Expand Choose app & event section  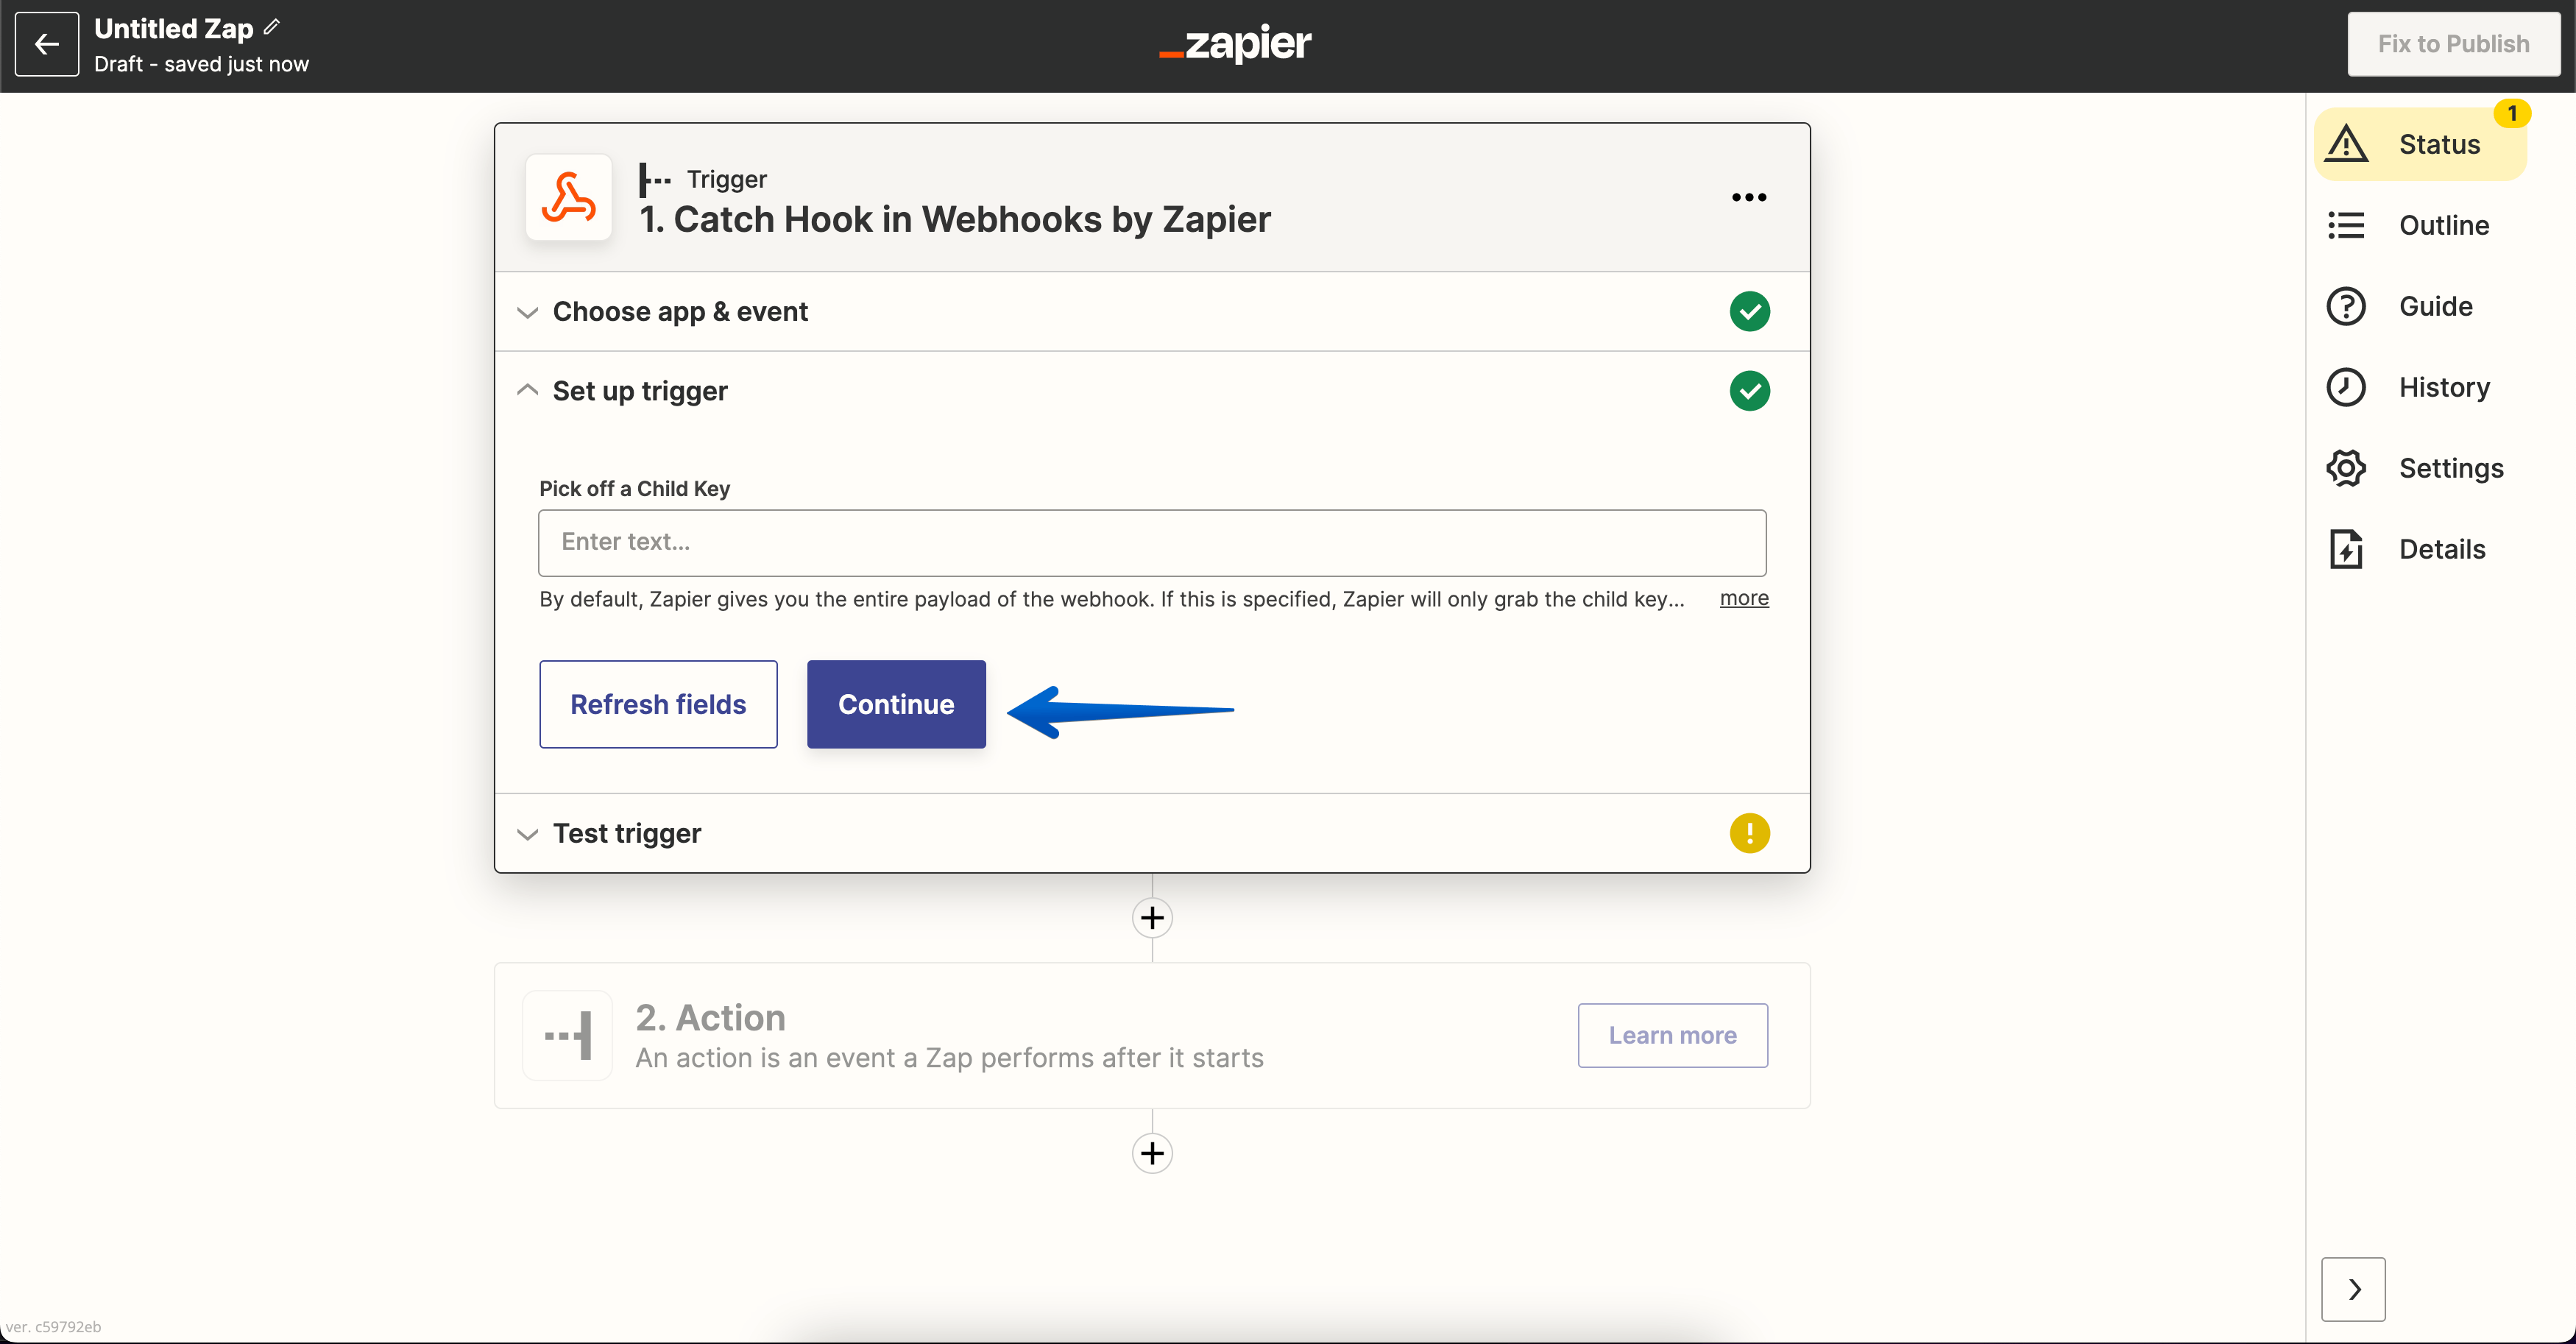1152,311
